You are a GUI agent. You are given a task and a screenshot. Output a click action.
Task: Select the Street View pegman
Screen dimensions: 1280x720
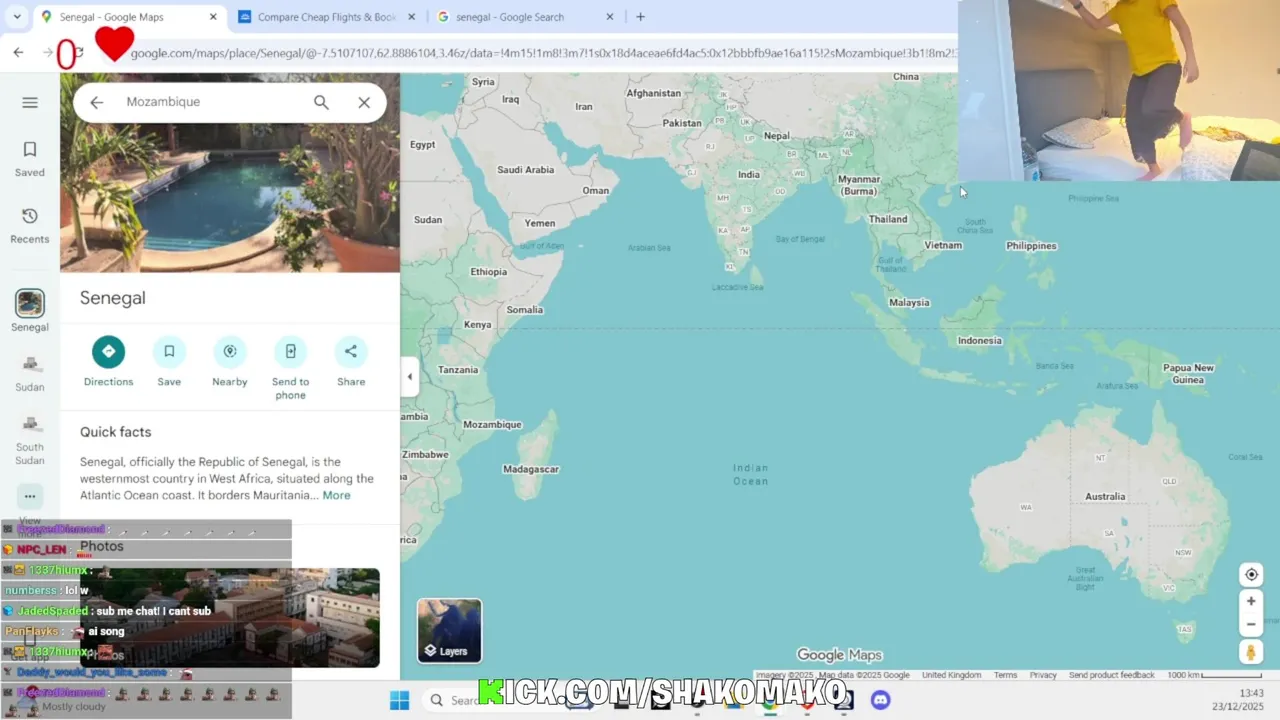click(1251, 652)
